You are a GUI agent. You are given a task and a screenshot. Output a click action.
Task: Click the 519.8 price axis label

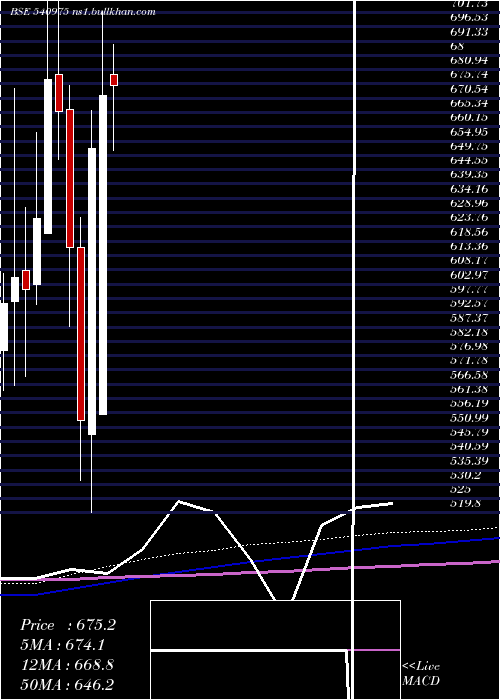465,503
